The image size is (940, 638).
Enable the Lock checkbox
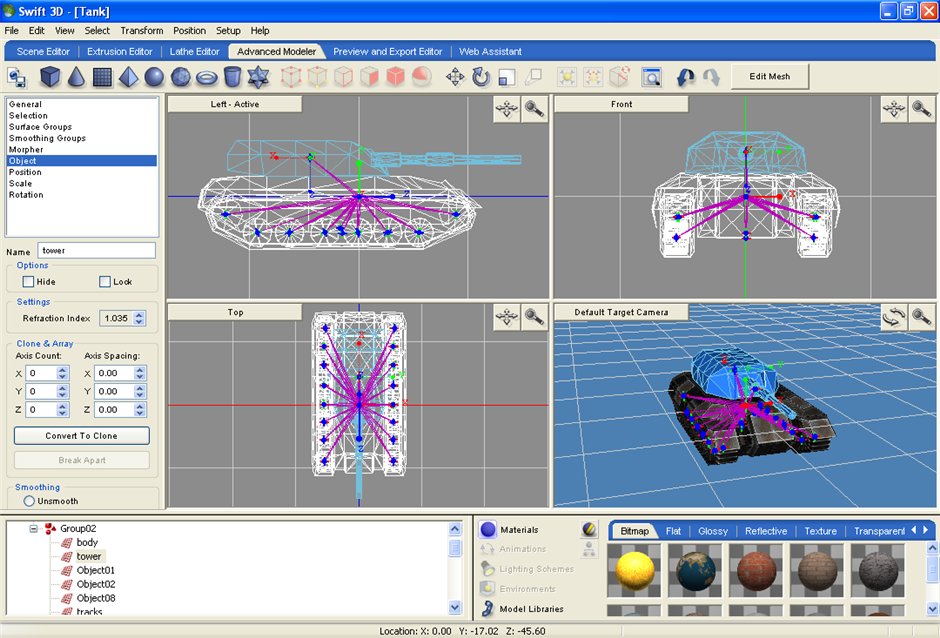pos(105,281)
